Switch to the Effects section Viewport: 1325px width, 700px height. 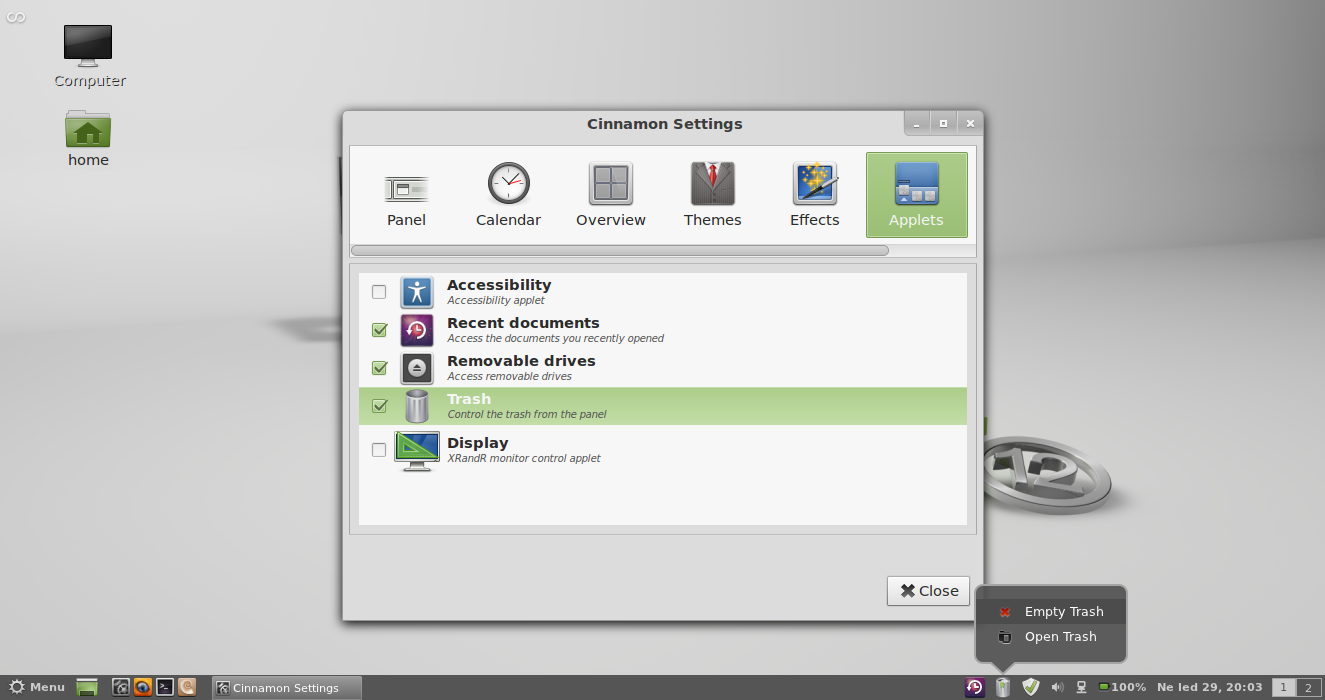click(x=814, y=195)
